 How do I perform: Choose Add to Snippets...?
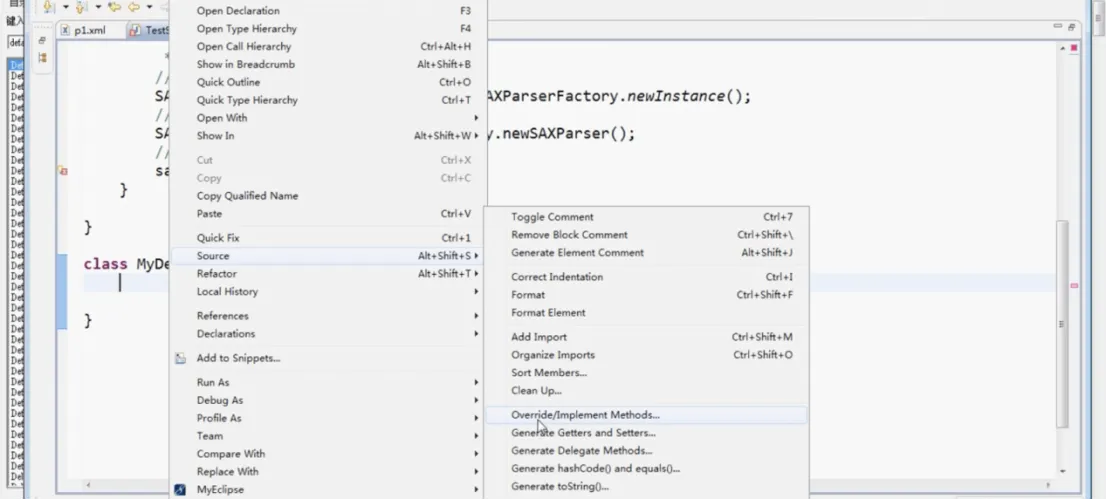pyautogui.click(x=328, y=358)
